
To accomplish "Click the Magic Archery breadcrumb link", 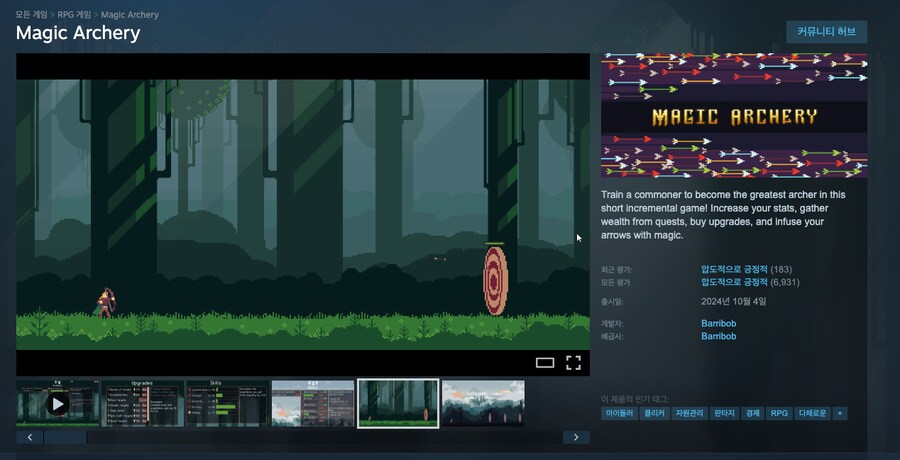I will coord(130,15).
